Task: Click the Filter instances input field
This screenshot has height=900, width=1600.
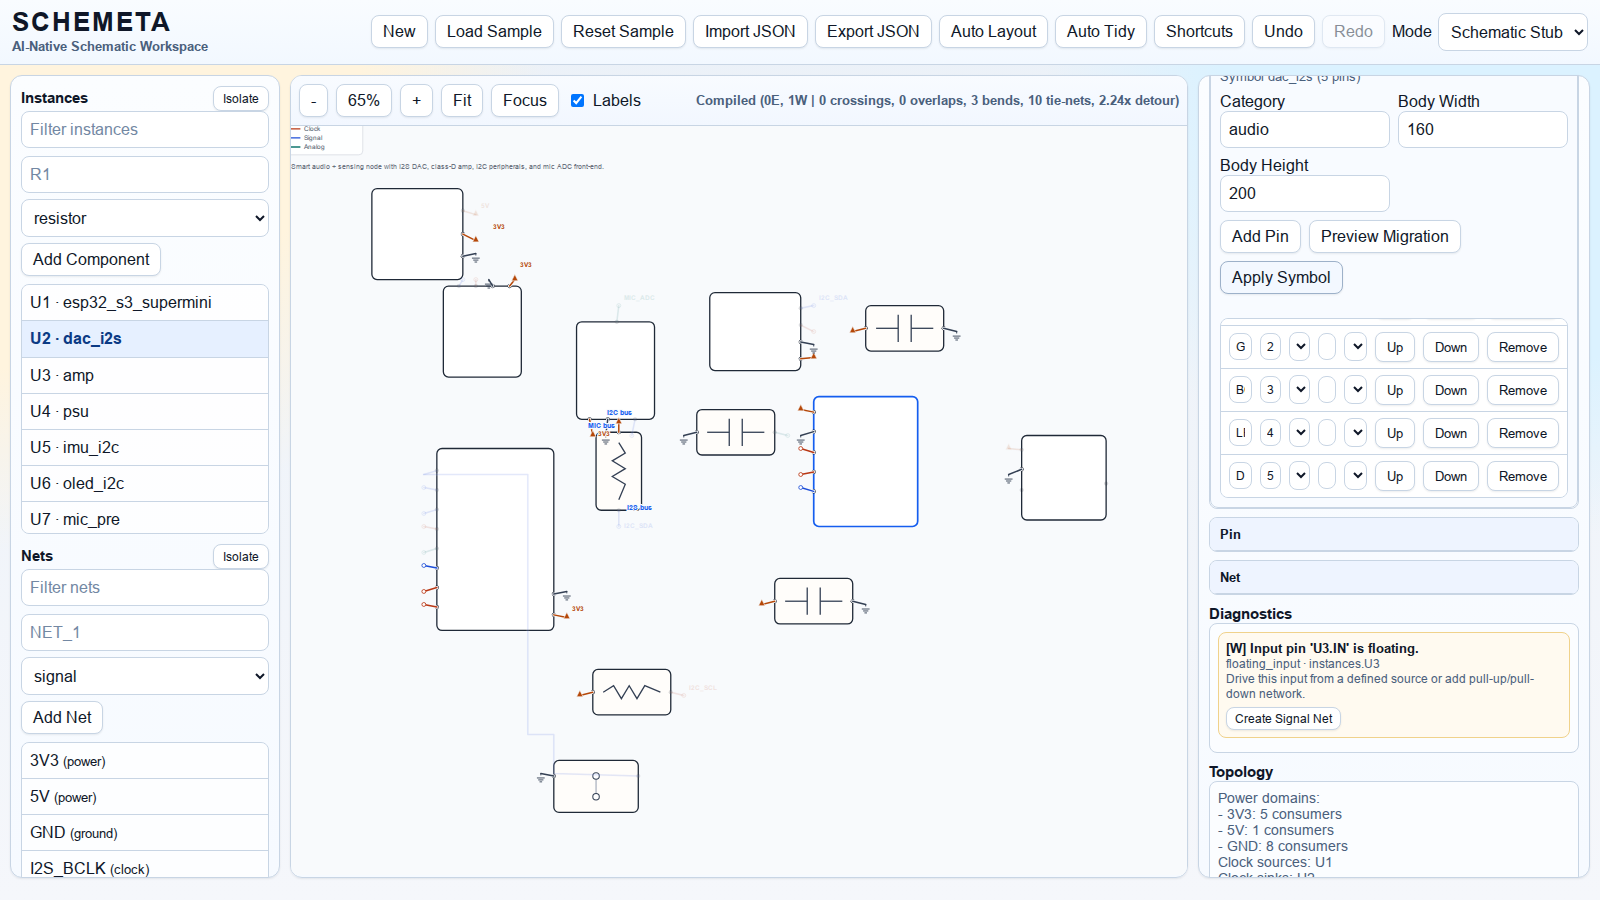Action: (145, 129)
